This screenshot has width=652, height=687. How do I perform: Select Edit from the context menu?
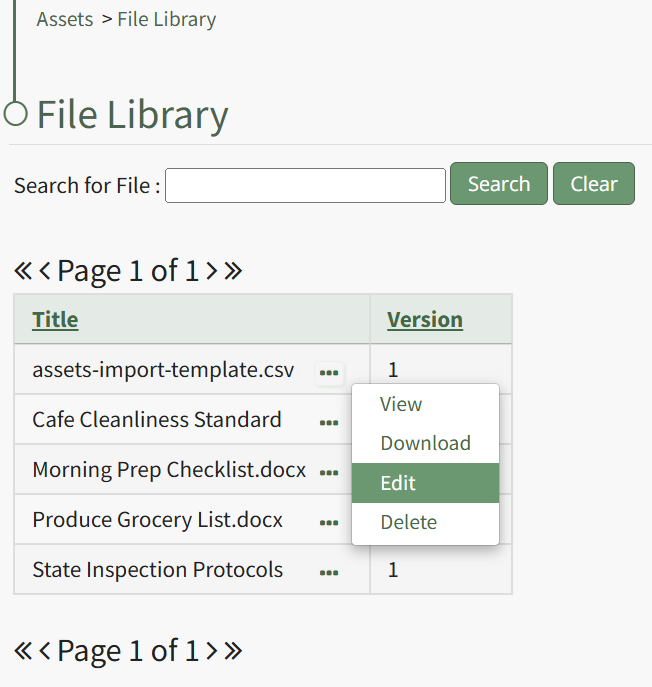click(398, 483)
